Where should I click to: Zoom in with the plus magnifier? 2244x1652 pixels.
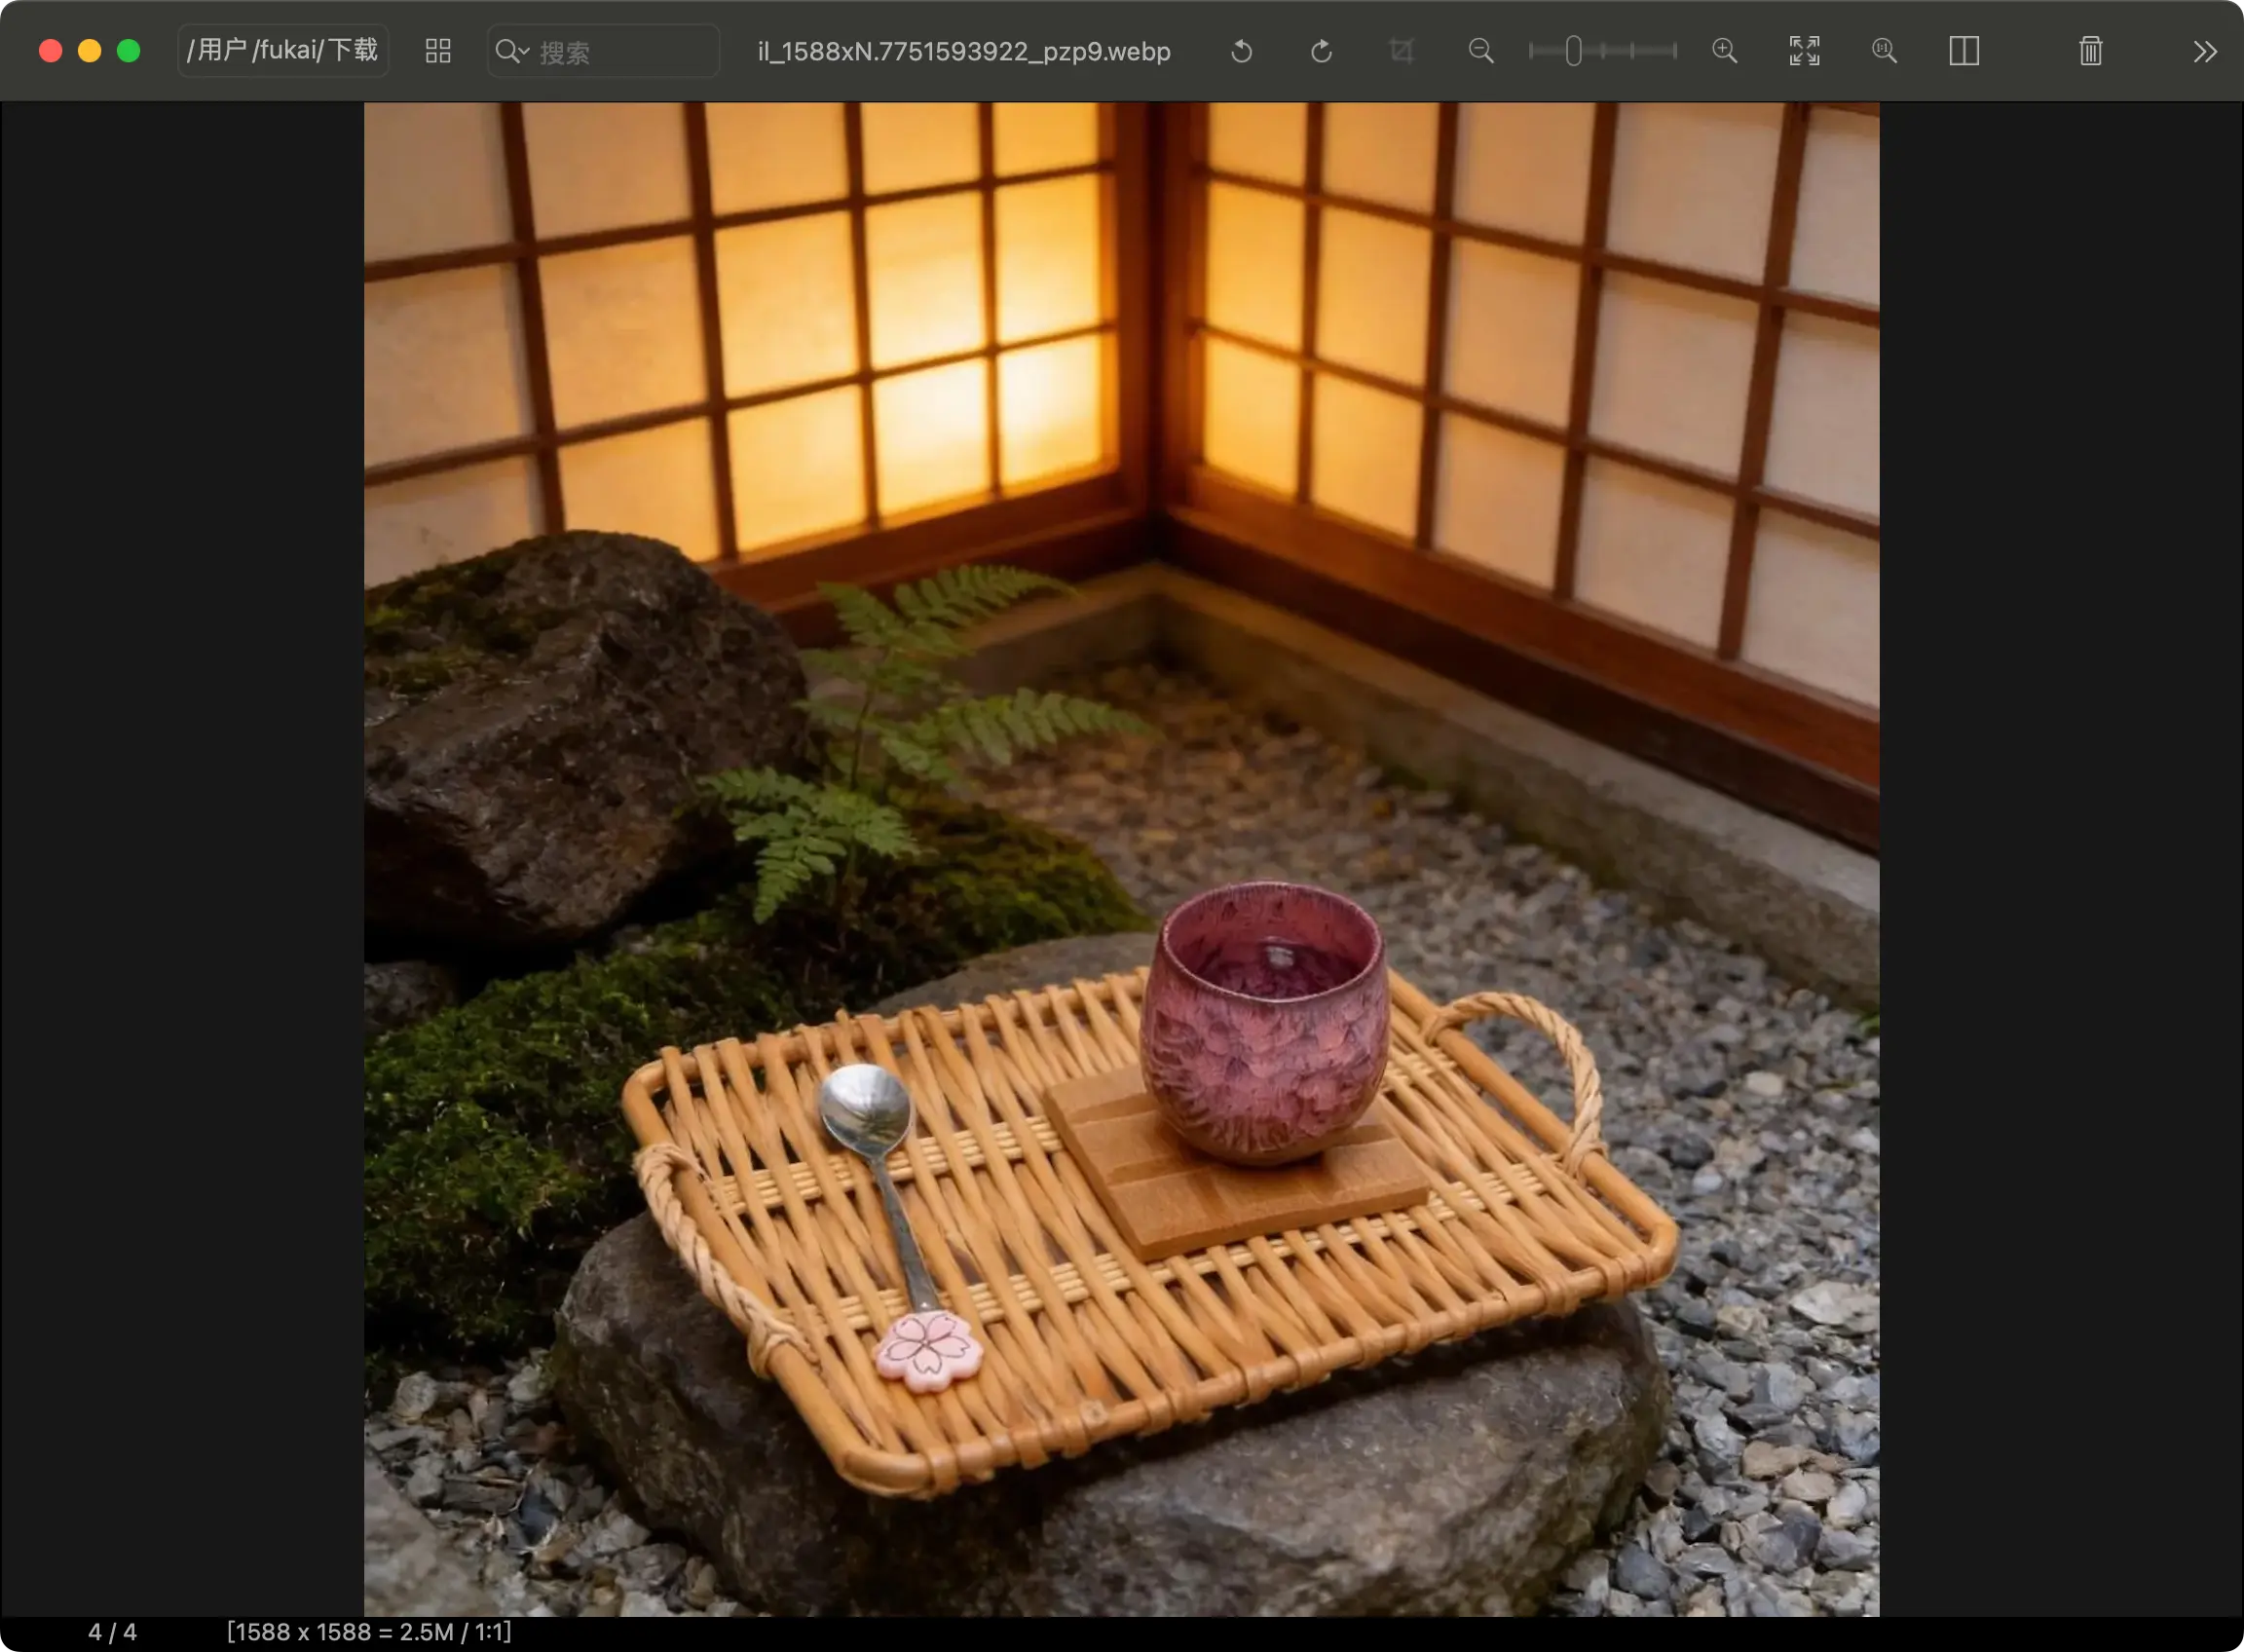click(1724, 51)
